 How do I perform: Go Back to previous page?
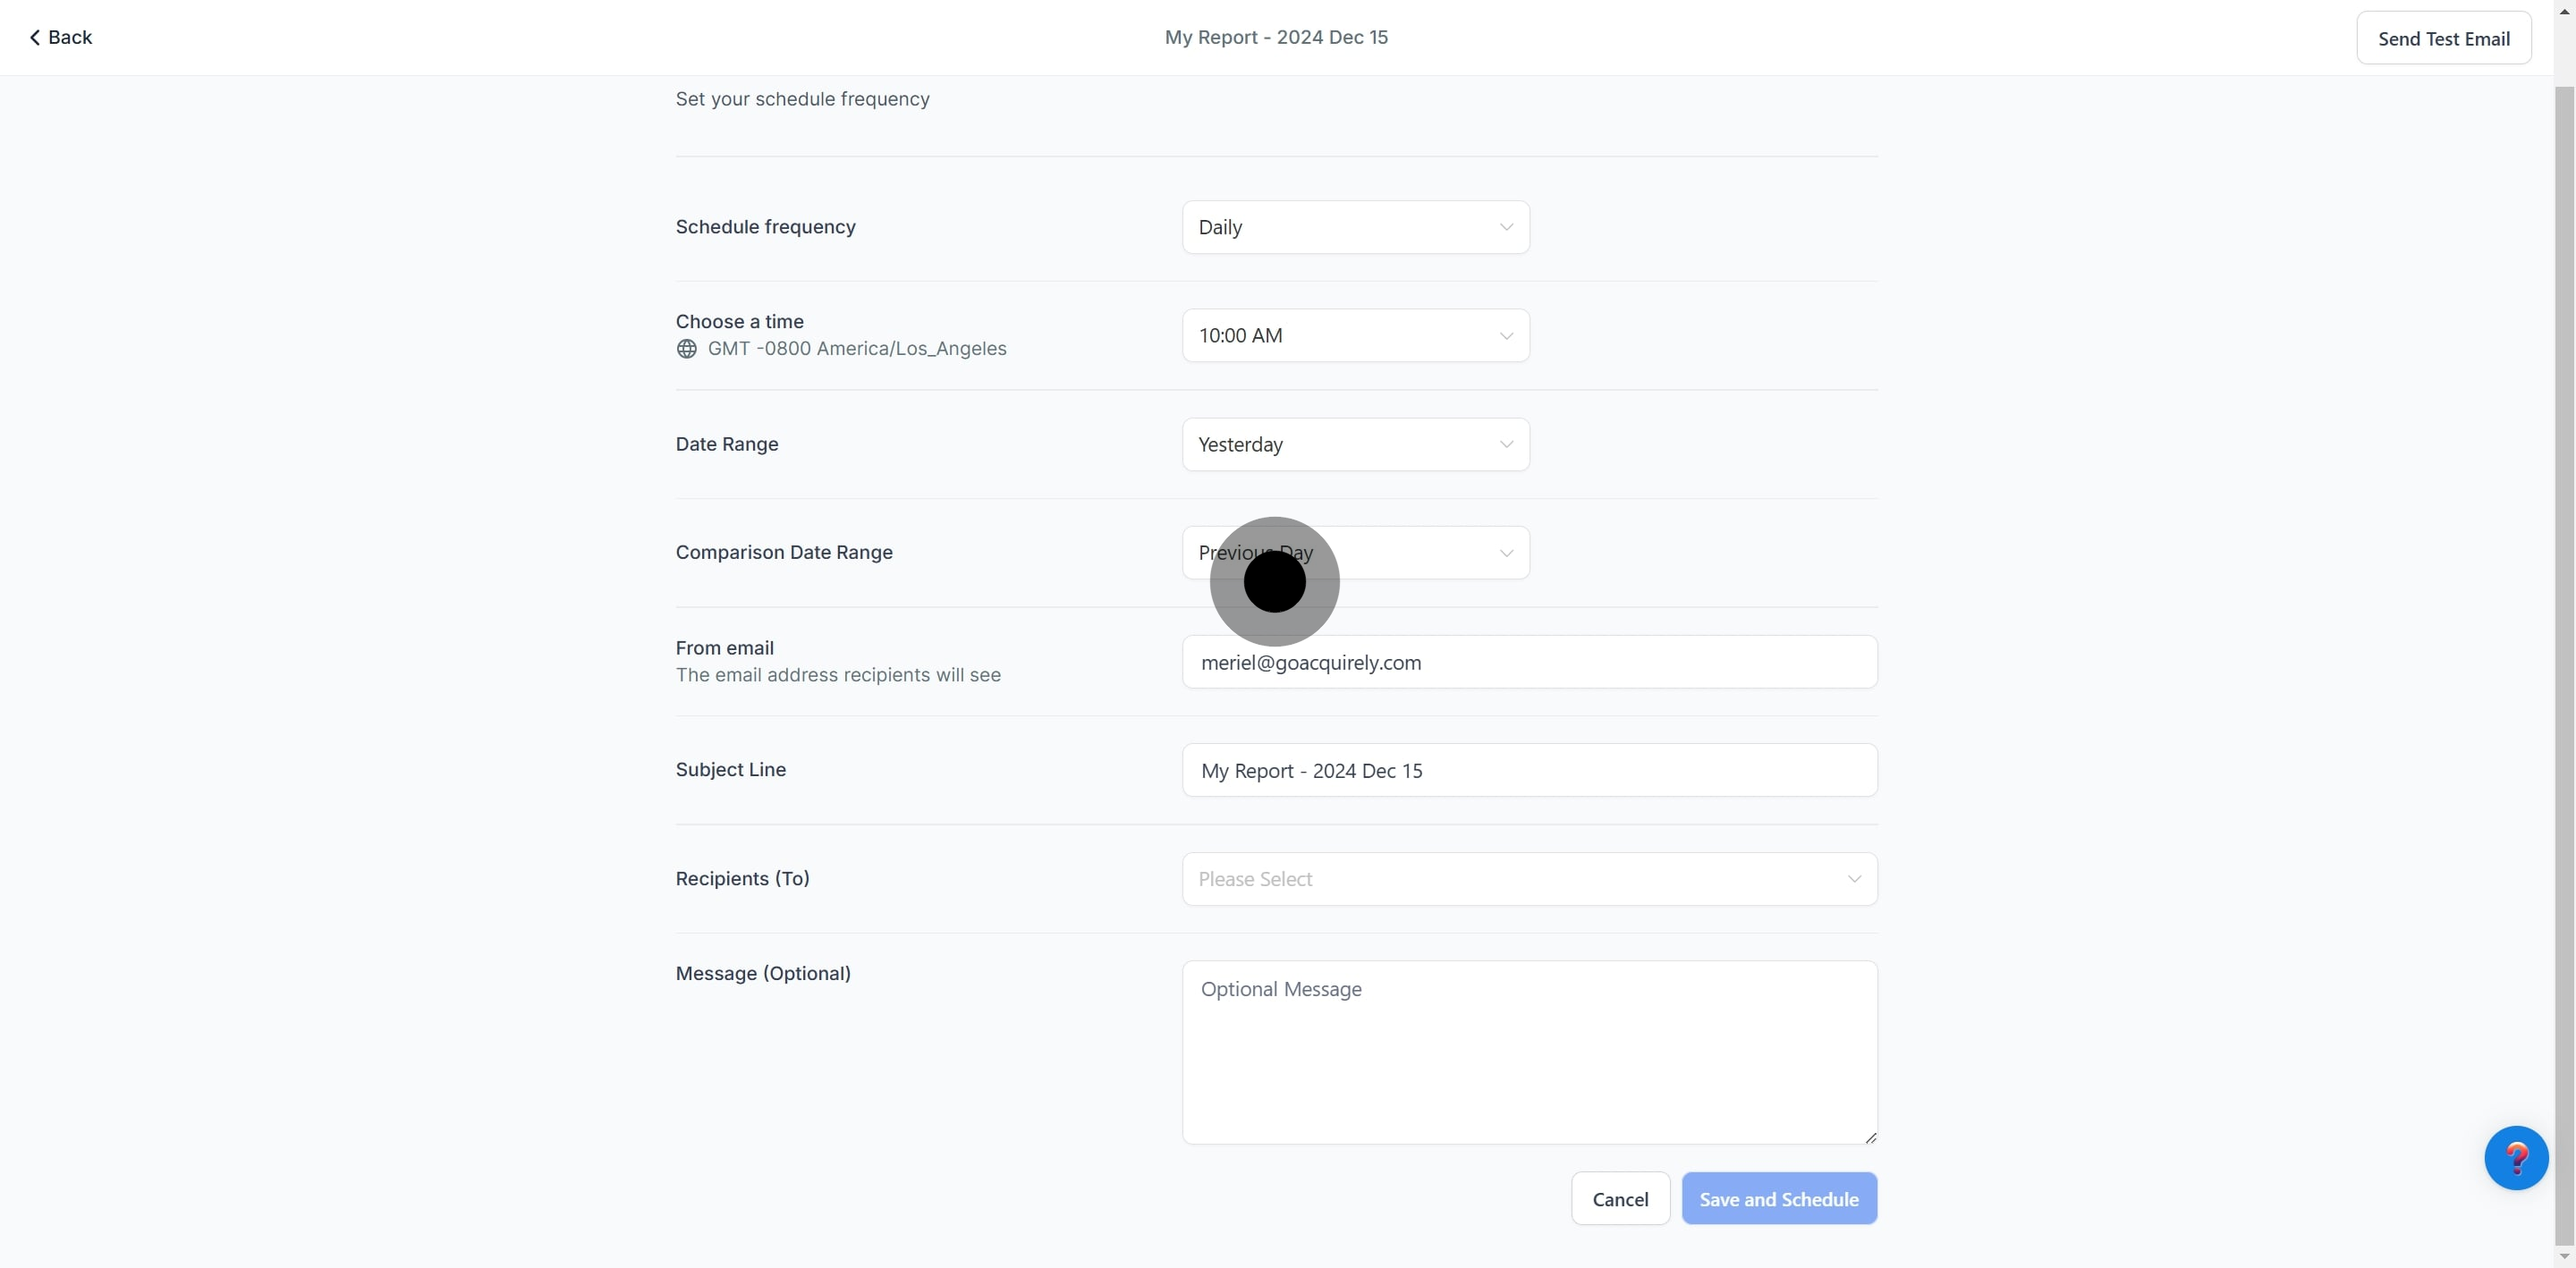(x=61, y=38)
